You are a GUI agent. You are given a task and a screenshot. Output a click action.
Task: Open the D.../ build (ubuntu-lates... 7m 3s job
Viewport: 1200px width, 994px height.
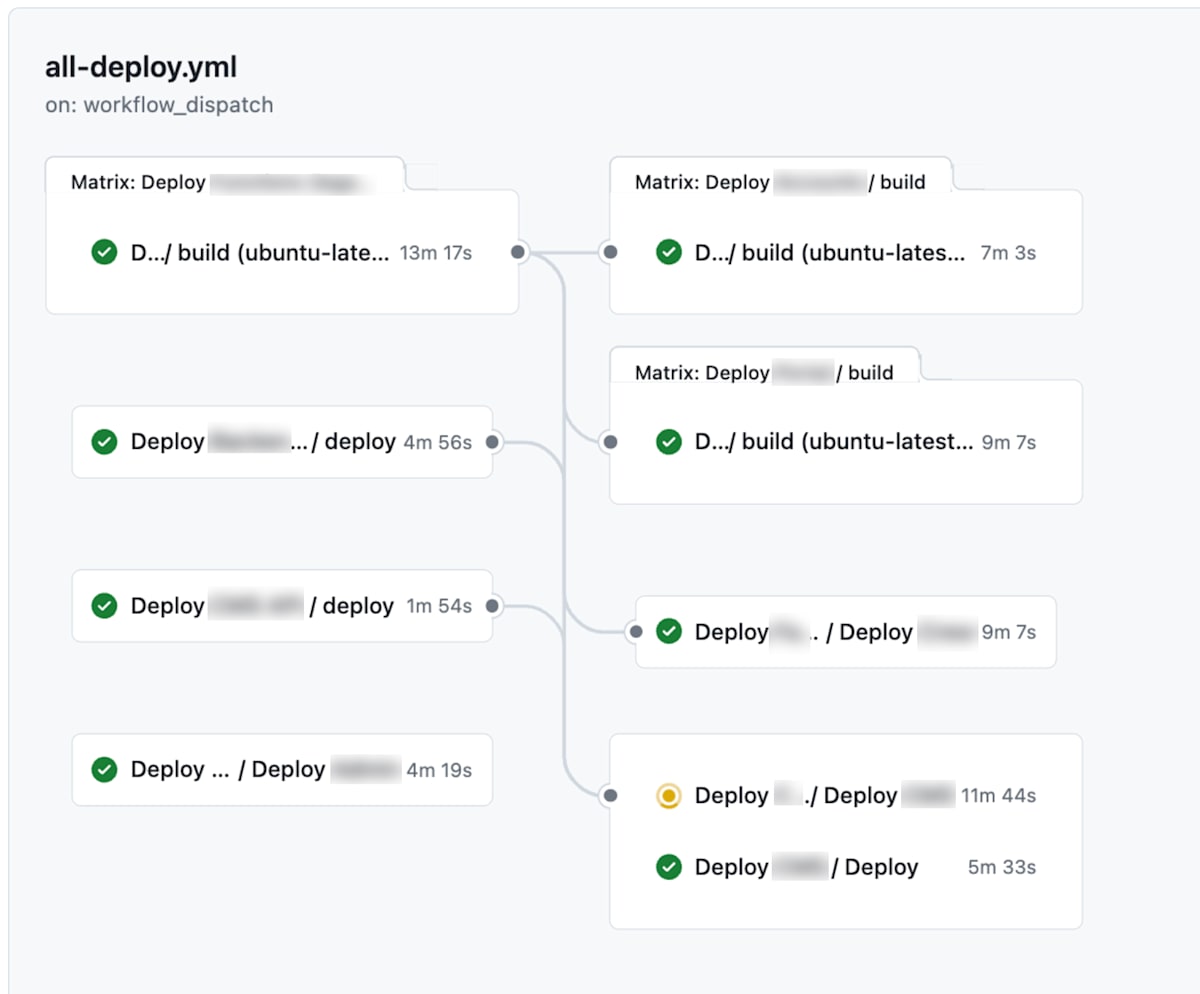pyautogui.click(x=846, y=253)
